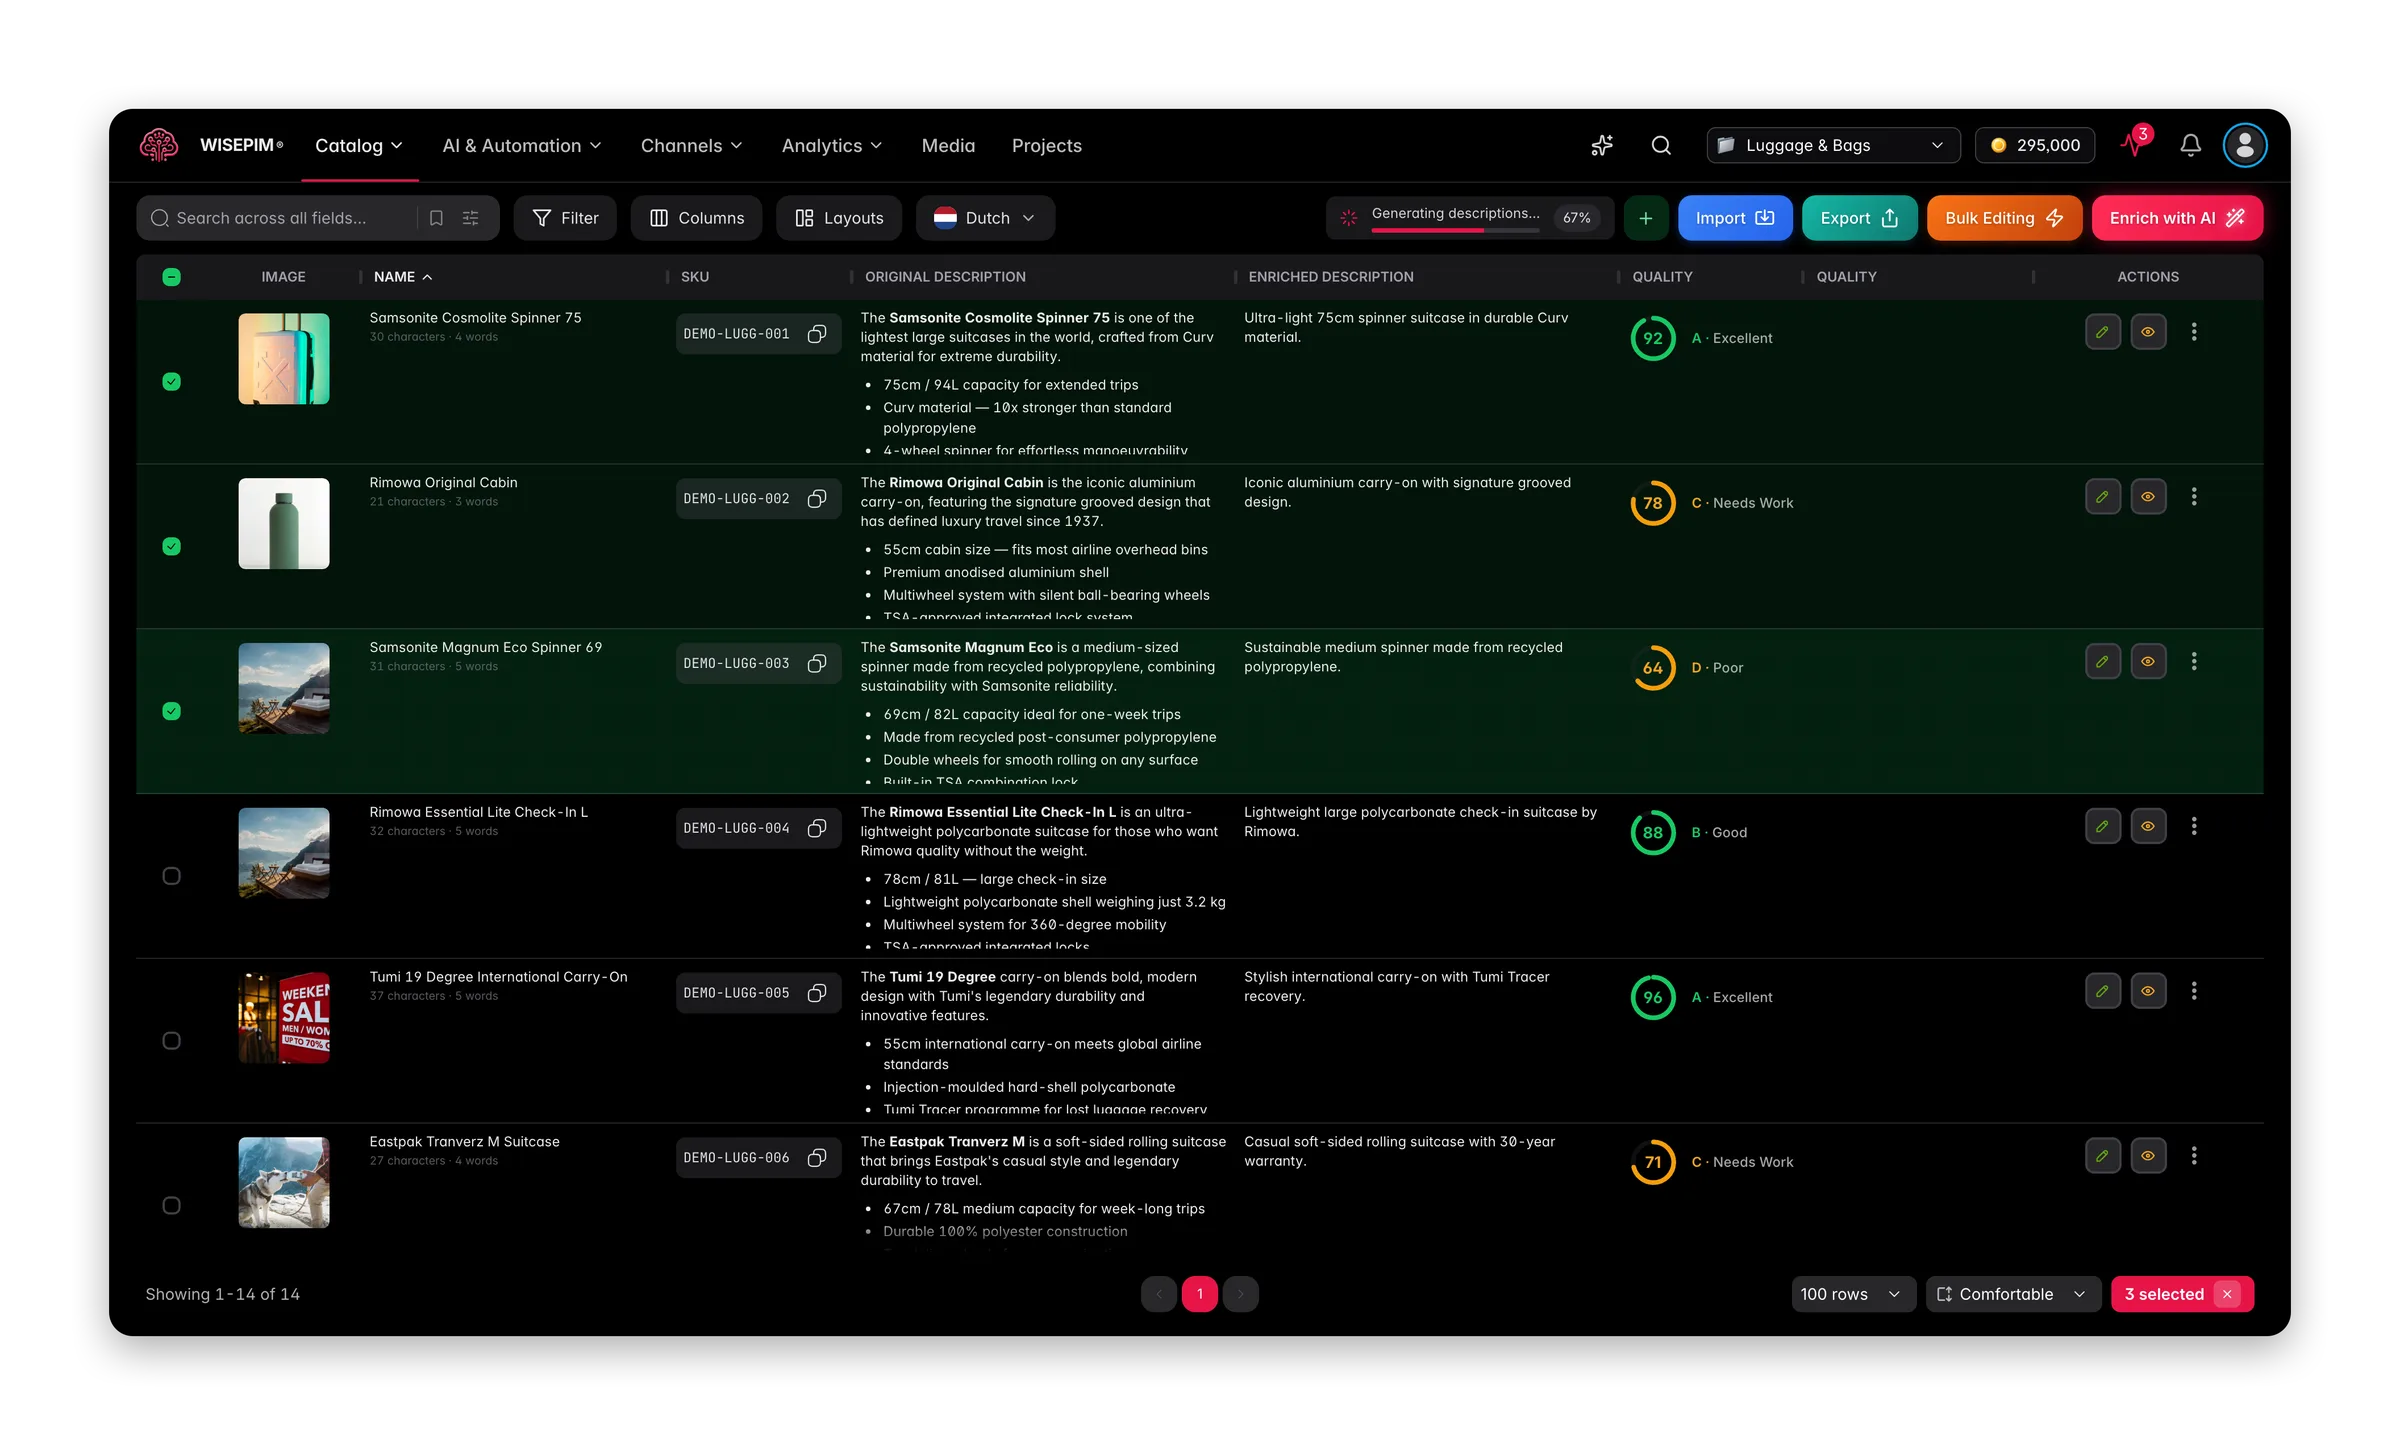Screen dimensions: 2400x1445
Task: Edit Rimowa Essential Lite Check-In L pencil icon
Action: coord(2102,827)
